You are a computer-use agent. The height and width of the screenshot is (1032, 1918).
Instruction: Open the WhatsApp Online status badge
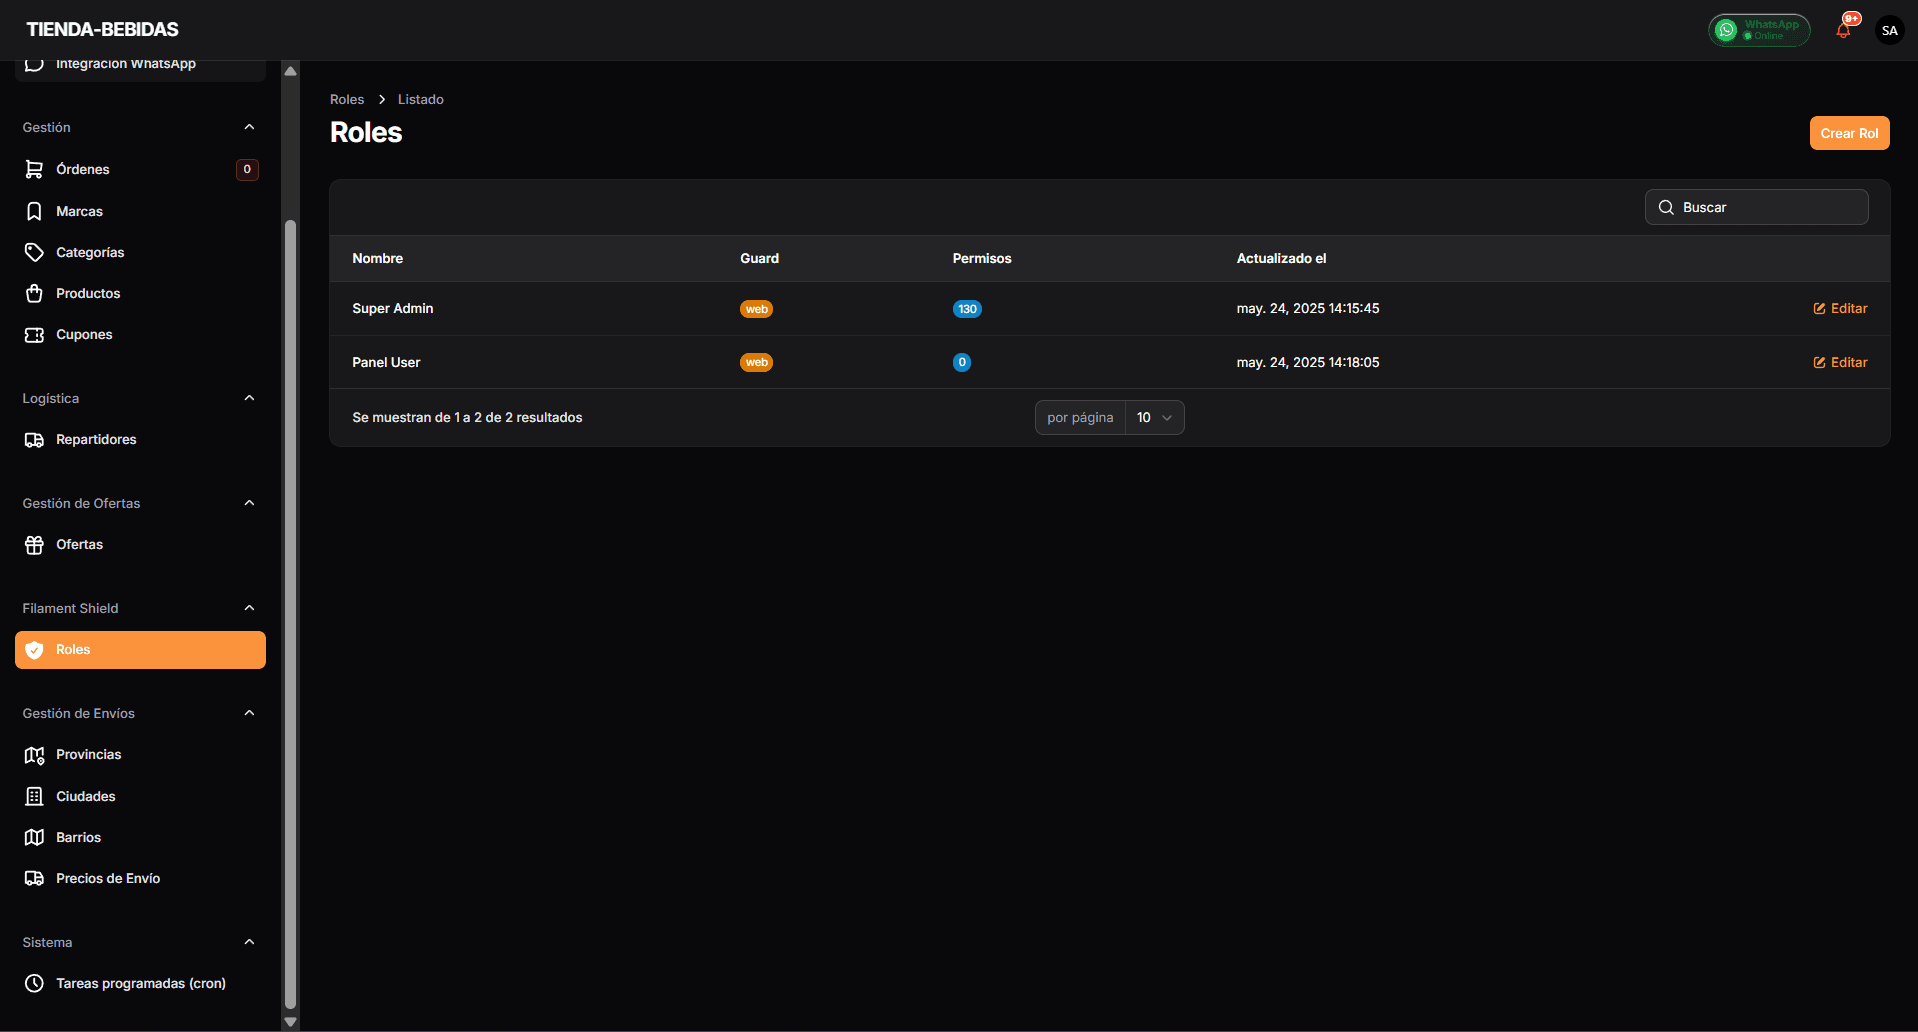click(1759, 30)
